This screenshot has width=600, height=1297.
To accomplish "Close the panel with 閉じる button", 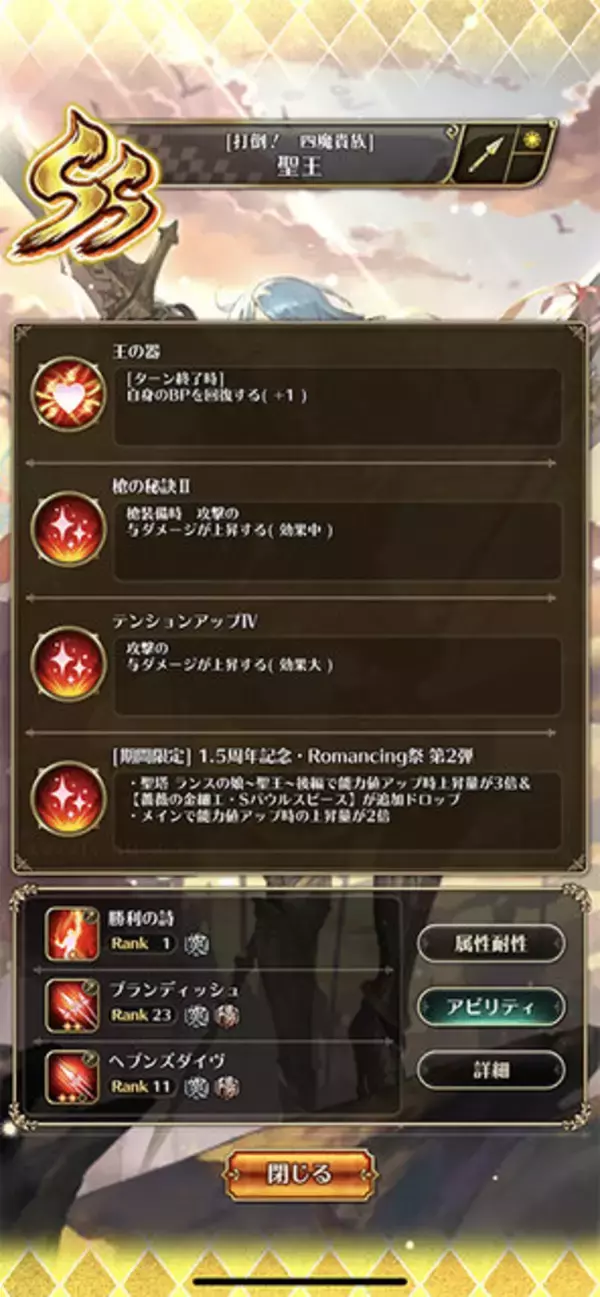I will (300, 1175).
